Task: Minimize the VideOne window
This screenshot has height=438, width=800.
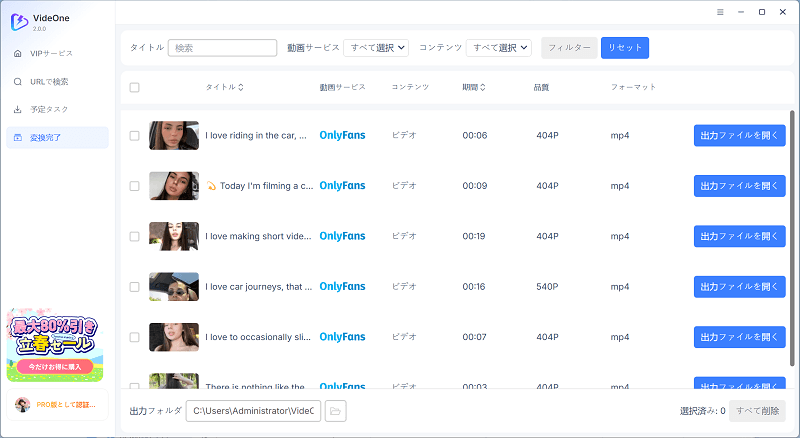Action: 741,12
